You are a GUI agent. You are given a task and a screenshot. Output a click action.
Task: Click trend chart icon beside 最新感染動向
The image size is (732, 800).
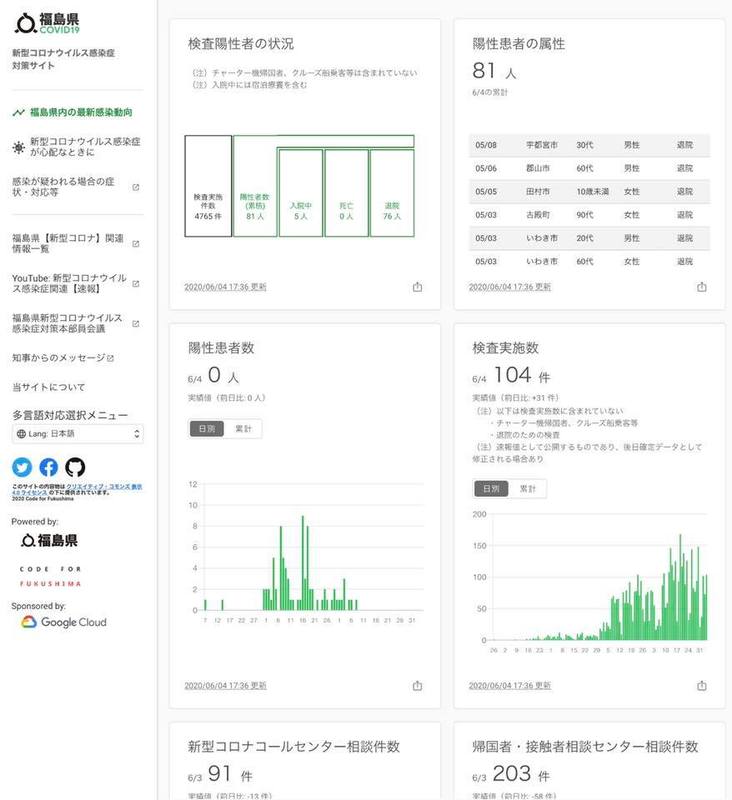pyautogui.click(x=18, y=112)
